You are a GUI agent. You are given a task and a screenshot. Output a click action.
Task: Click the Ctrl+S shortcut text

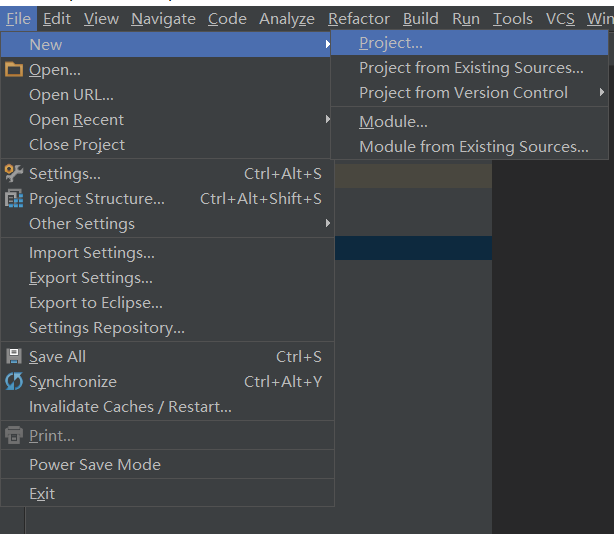coord(299,357)
